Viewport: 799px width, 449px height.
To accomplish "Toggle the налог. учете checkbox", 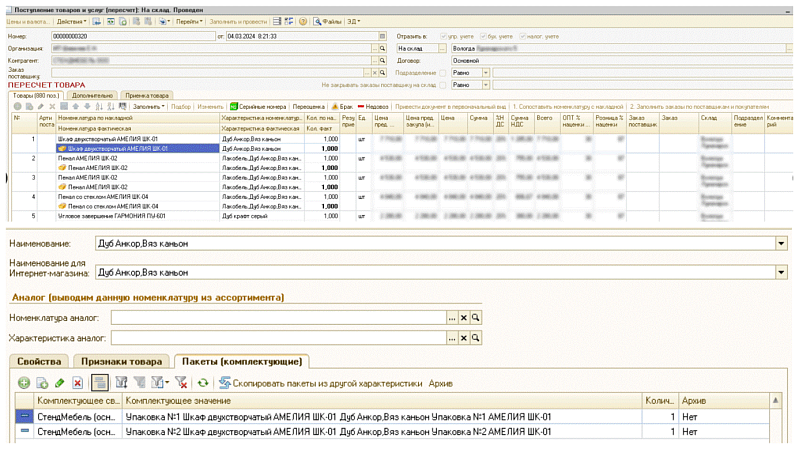I will [x=523, y=36].
